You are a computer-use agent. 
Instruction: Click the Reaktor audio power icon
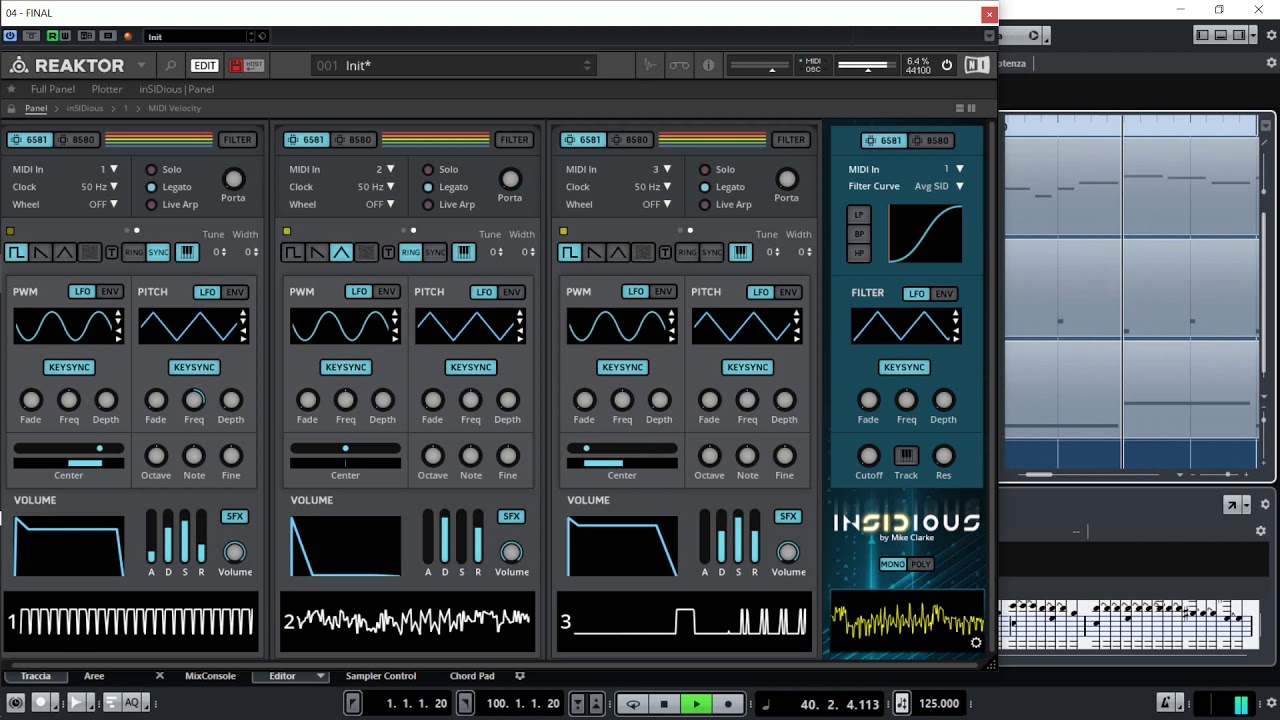[x=946, y=66]
